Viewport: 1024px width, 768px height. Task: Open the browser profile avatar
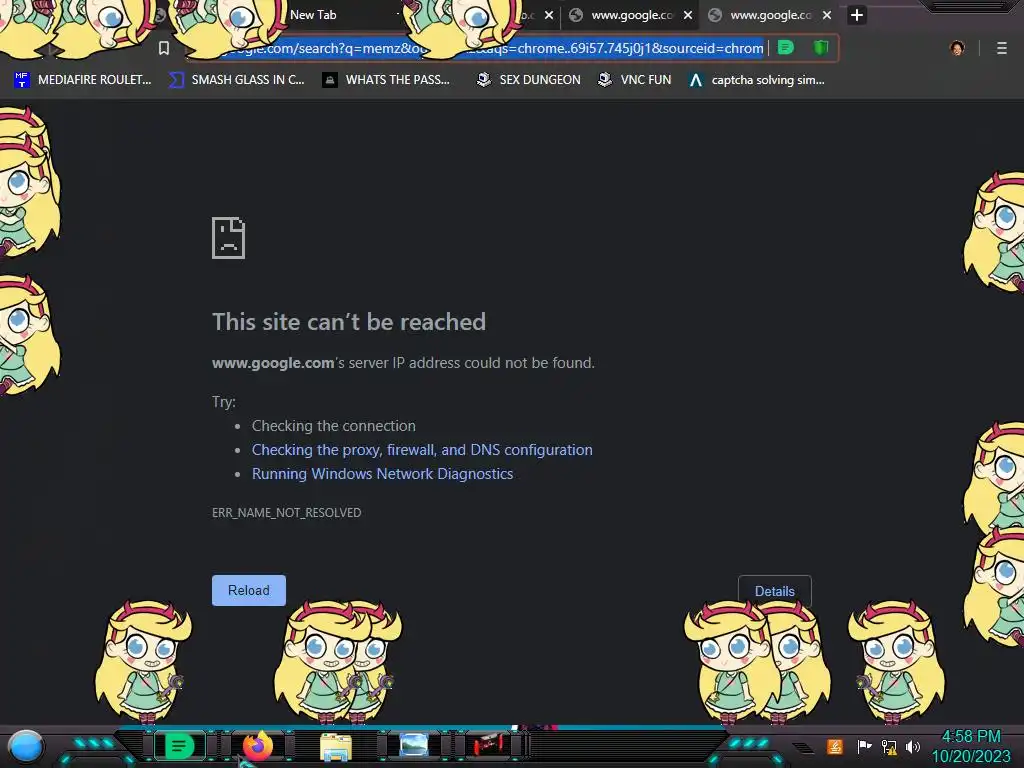point(957,48)
